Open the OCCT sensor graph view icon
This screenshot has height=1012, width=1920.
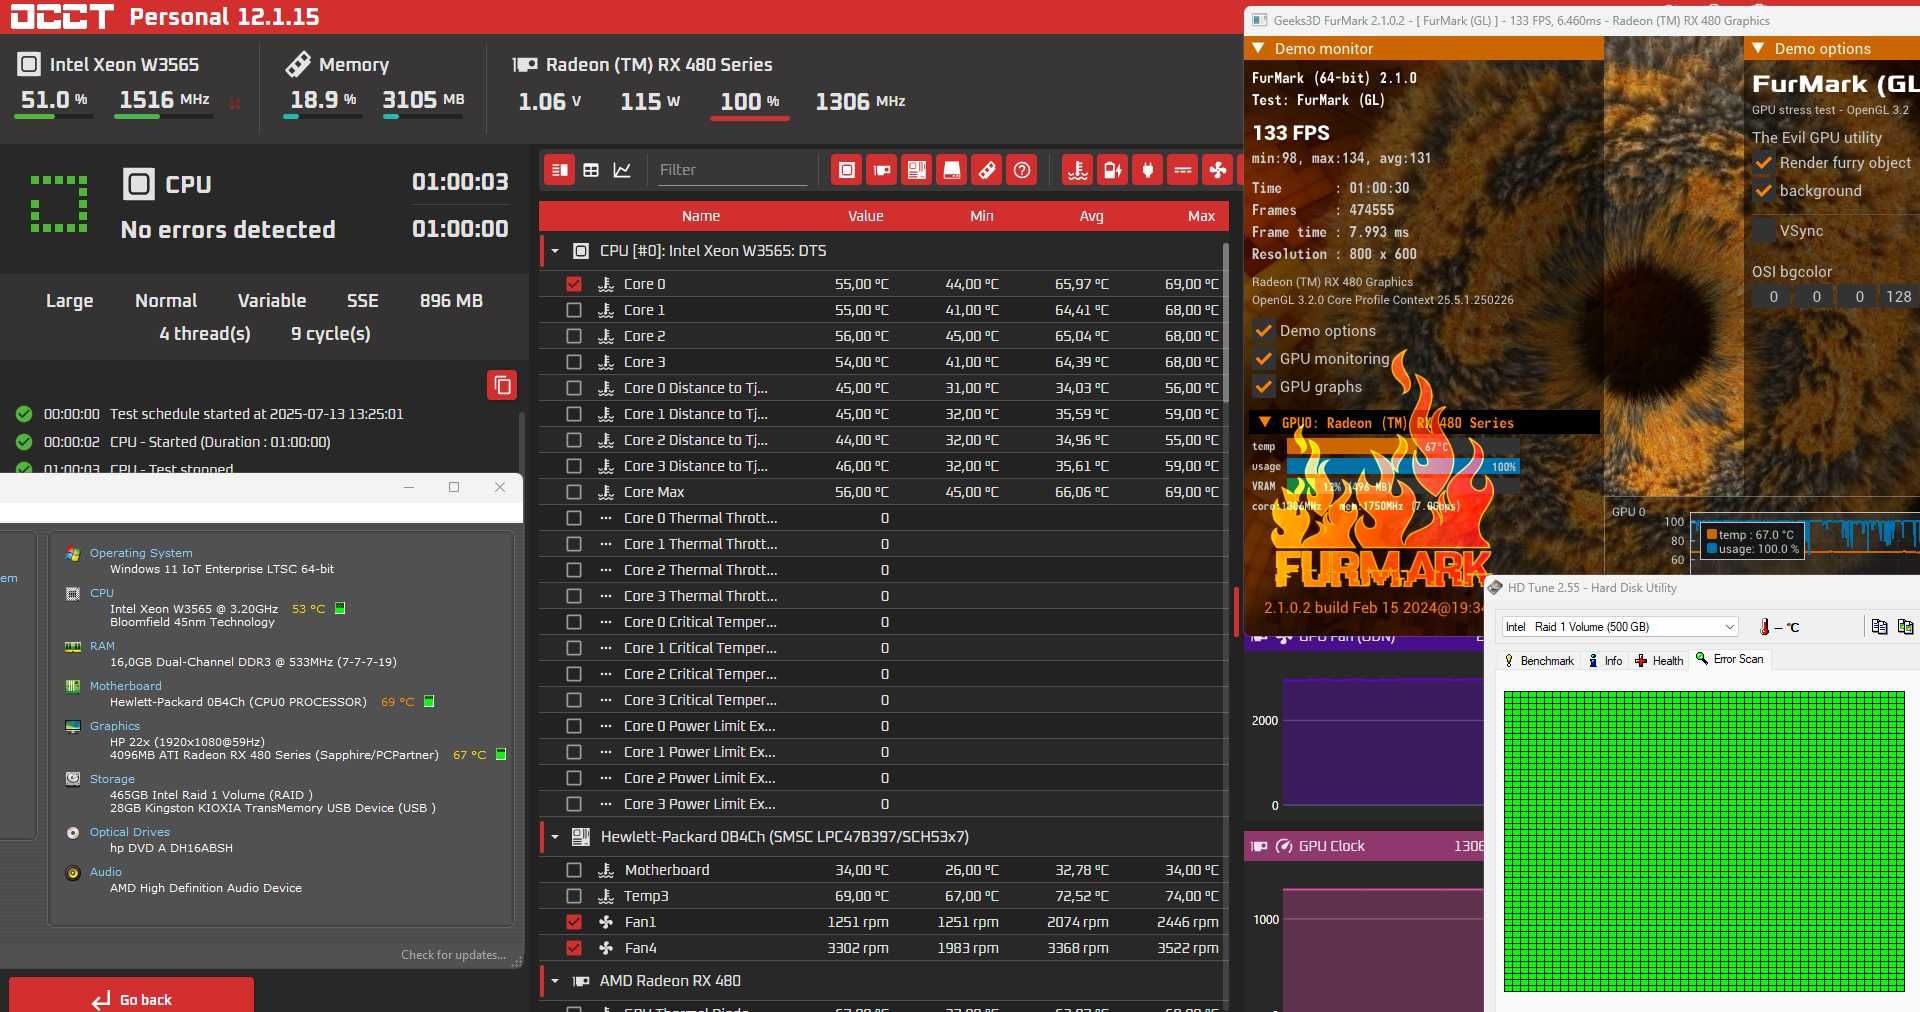pyautogui.click(x=622, y=170)
